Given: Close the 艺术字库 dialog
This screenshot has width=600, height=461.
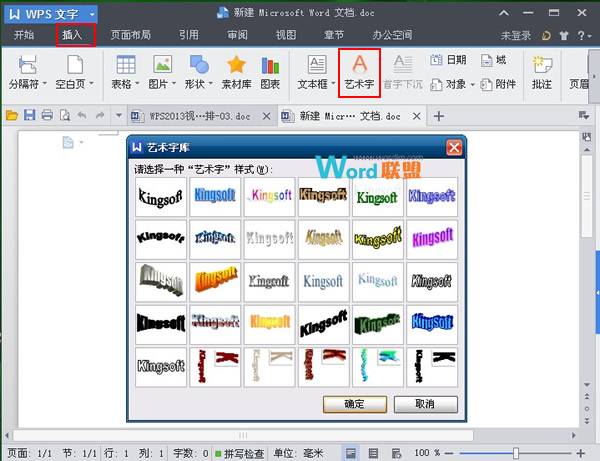Looking at the screenshot, I should tap(454, 147).
